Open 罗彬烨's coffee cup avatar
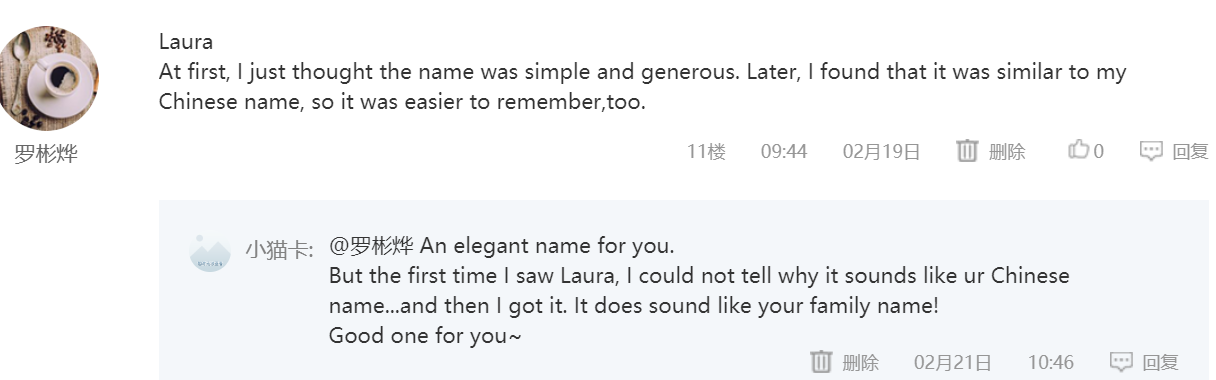This screenshot has width=1216, height=380. pos(46,78)
